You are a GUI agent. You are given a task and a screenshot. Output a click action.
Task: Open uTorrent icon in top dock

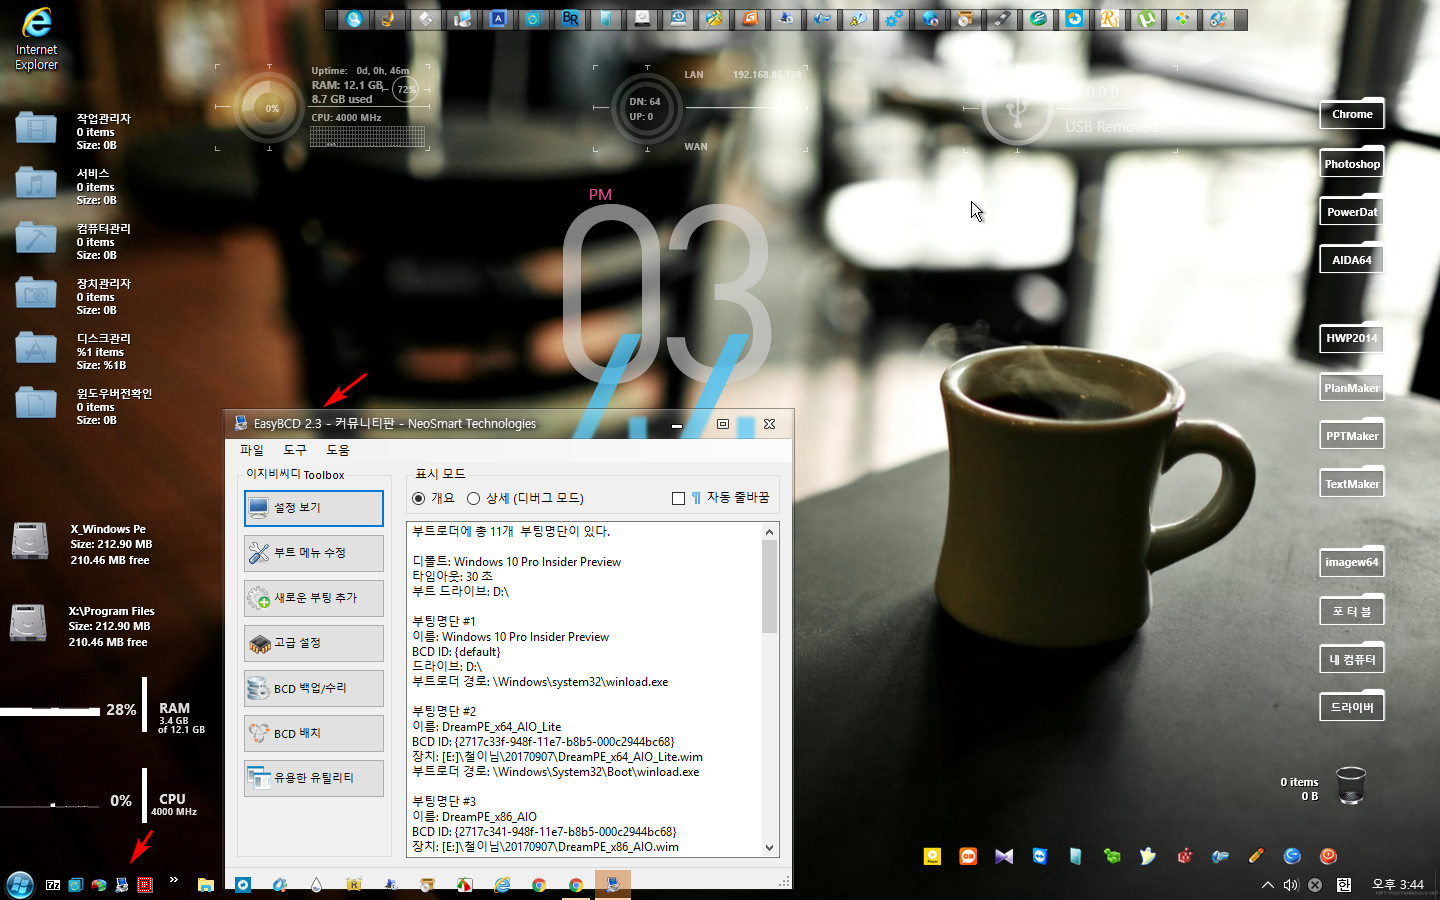click(x=1146, y=19)
